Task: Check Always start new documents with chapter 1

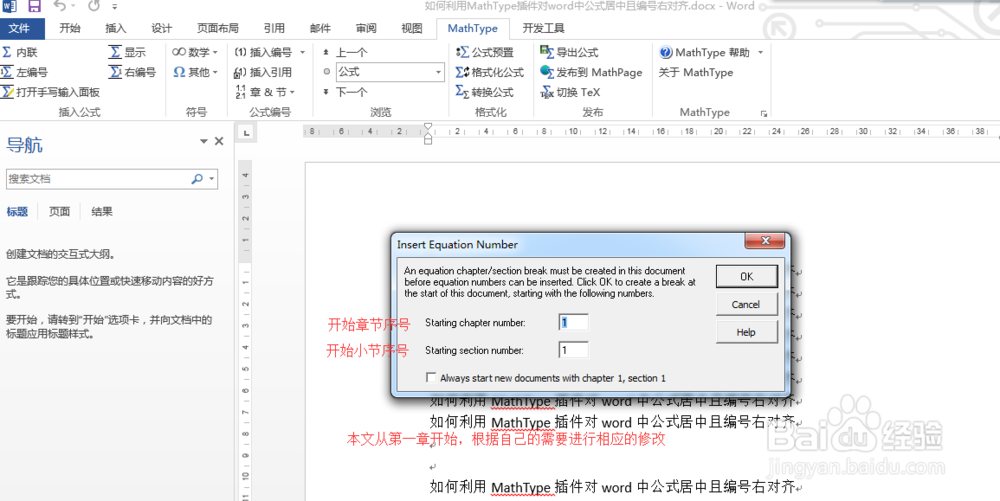Action: [431, 378]
